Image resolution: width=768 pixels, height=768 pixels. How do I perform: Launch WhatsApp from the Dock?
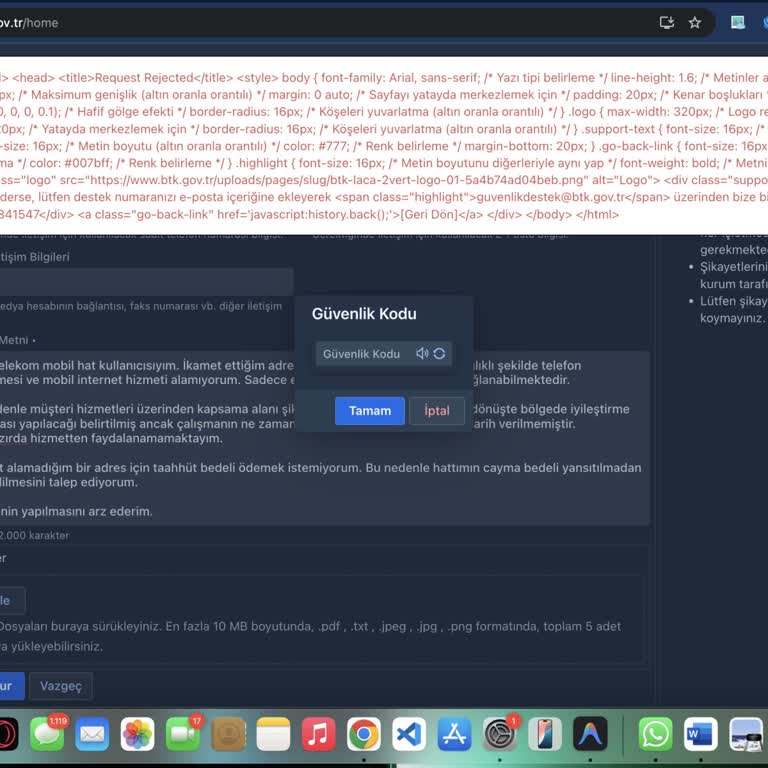[x=655, y=734]
